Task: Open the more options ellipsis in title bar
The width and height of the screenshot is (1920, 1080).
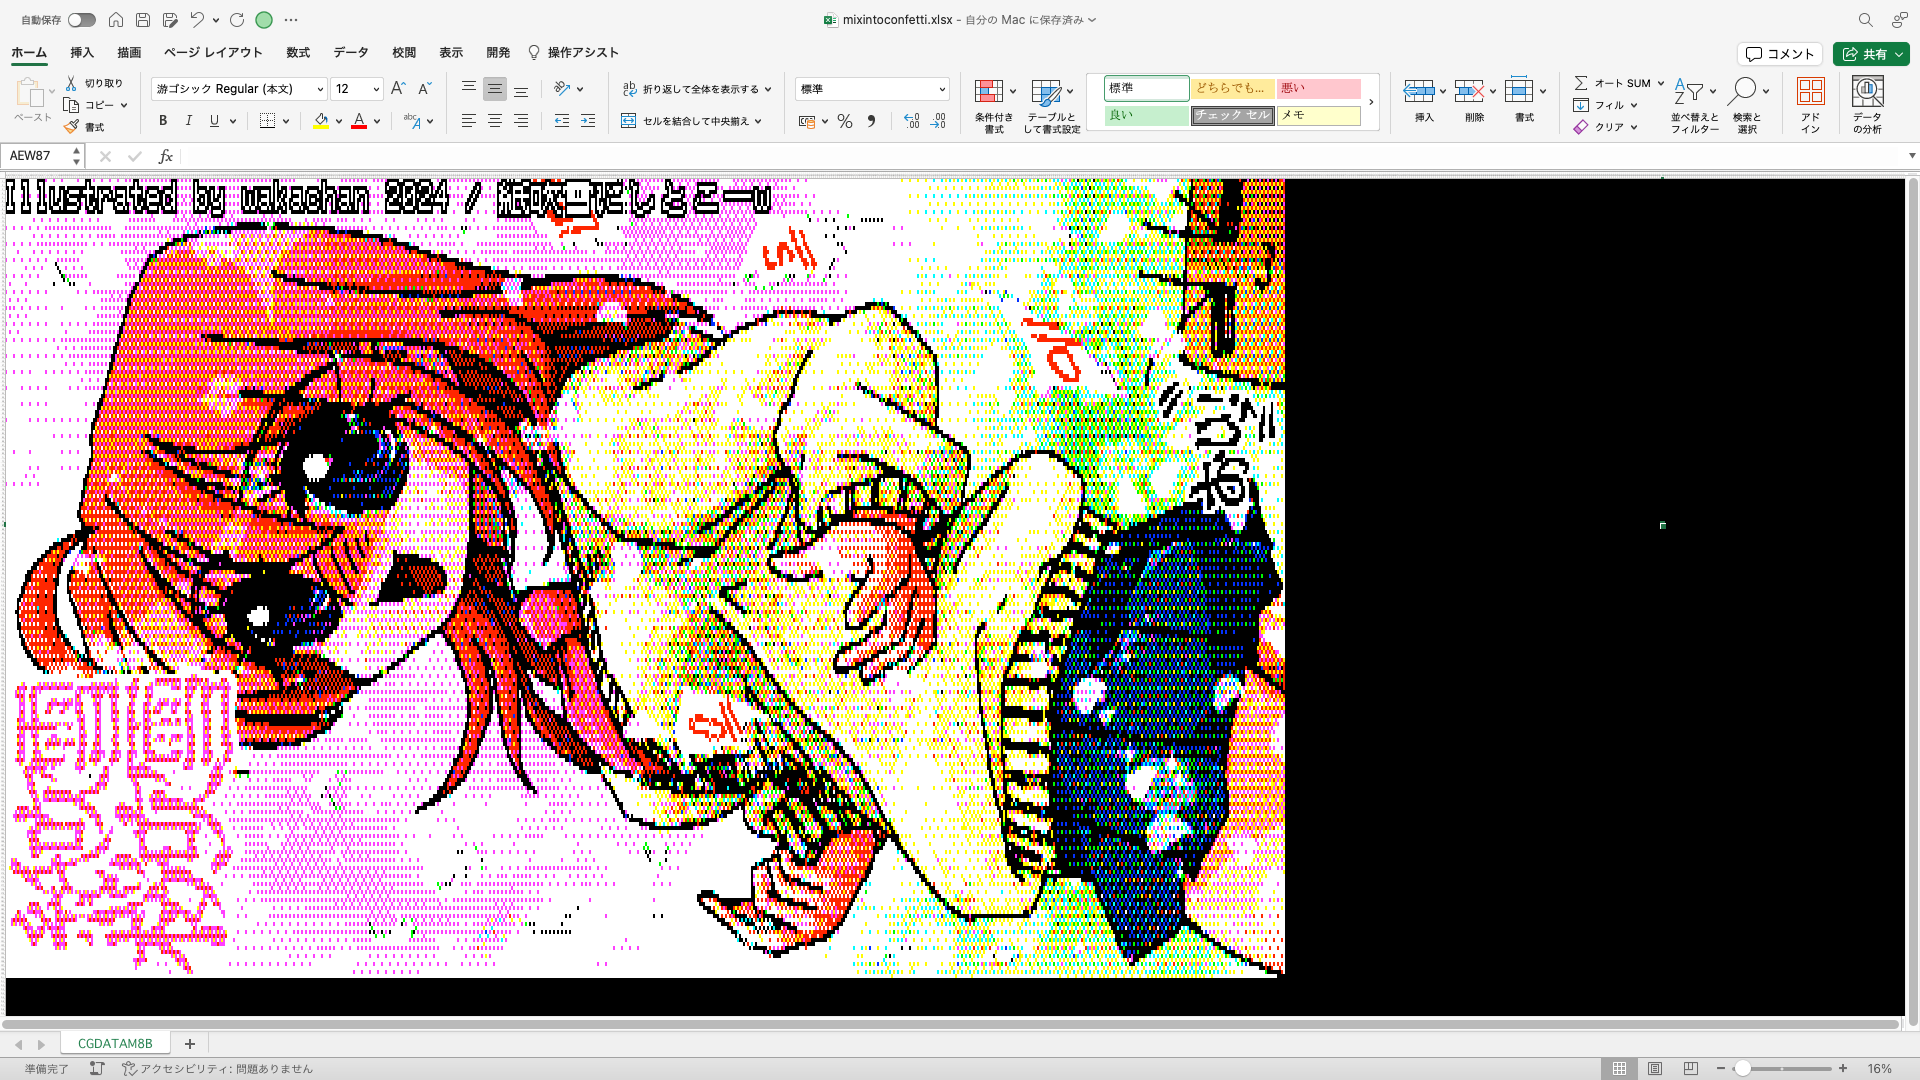Action: (x=291, y=20)
